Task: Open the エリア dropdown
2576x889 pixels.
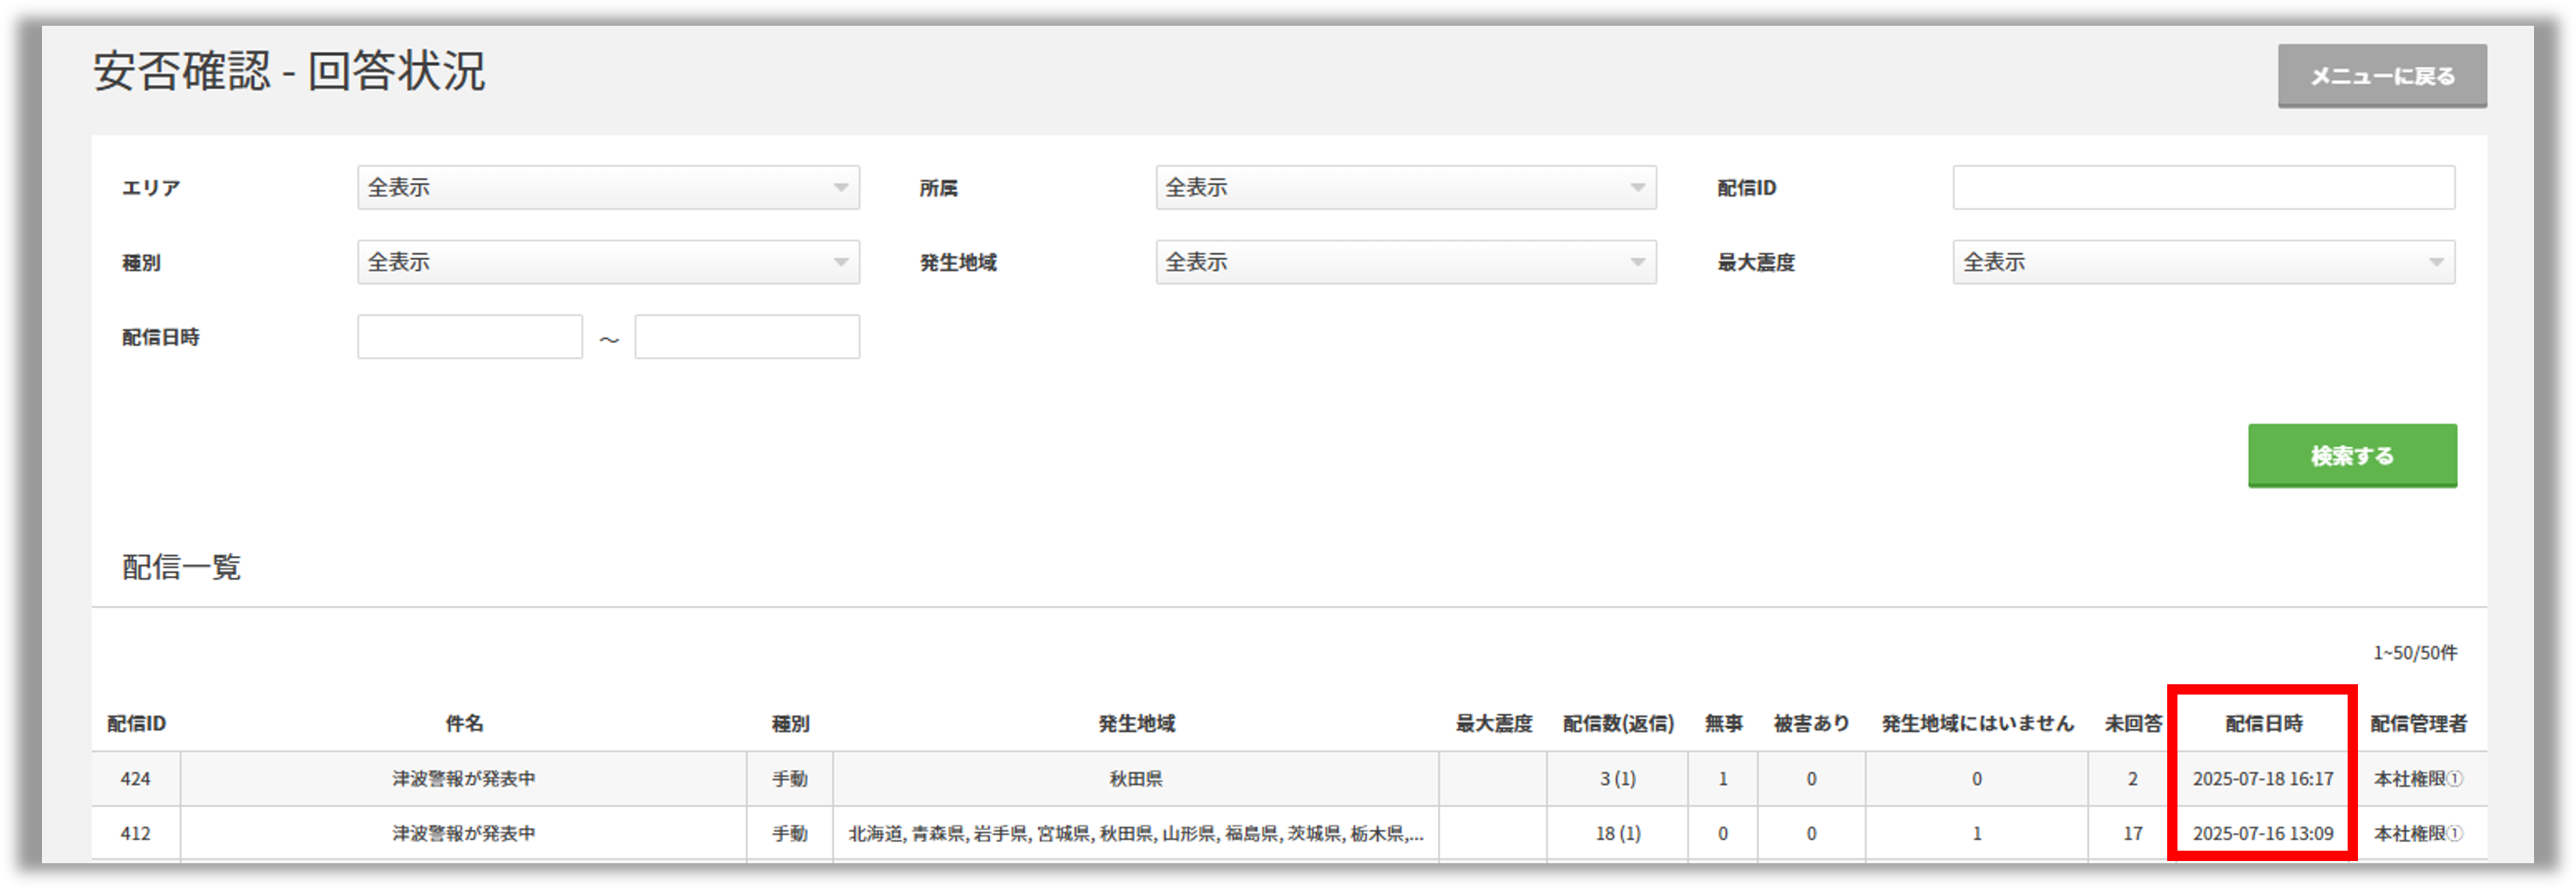Action: (608, 187)
